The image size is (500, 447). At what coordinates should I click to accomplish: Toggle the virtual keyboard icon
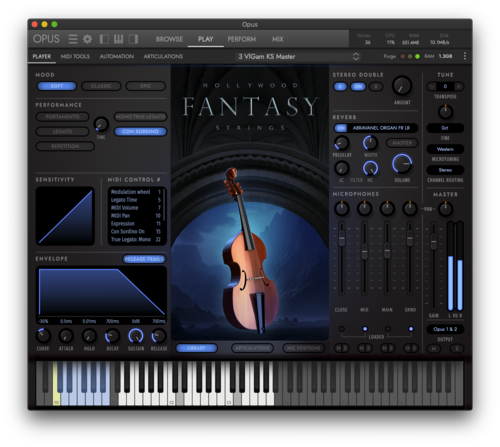(118, 39)
